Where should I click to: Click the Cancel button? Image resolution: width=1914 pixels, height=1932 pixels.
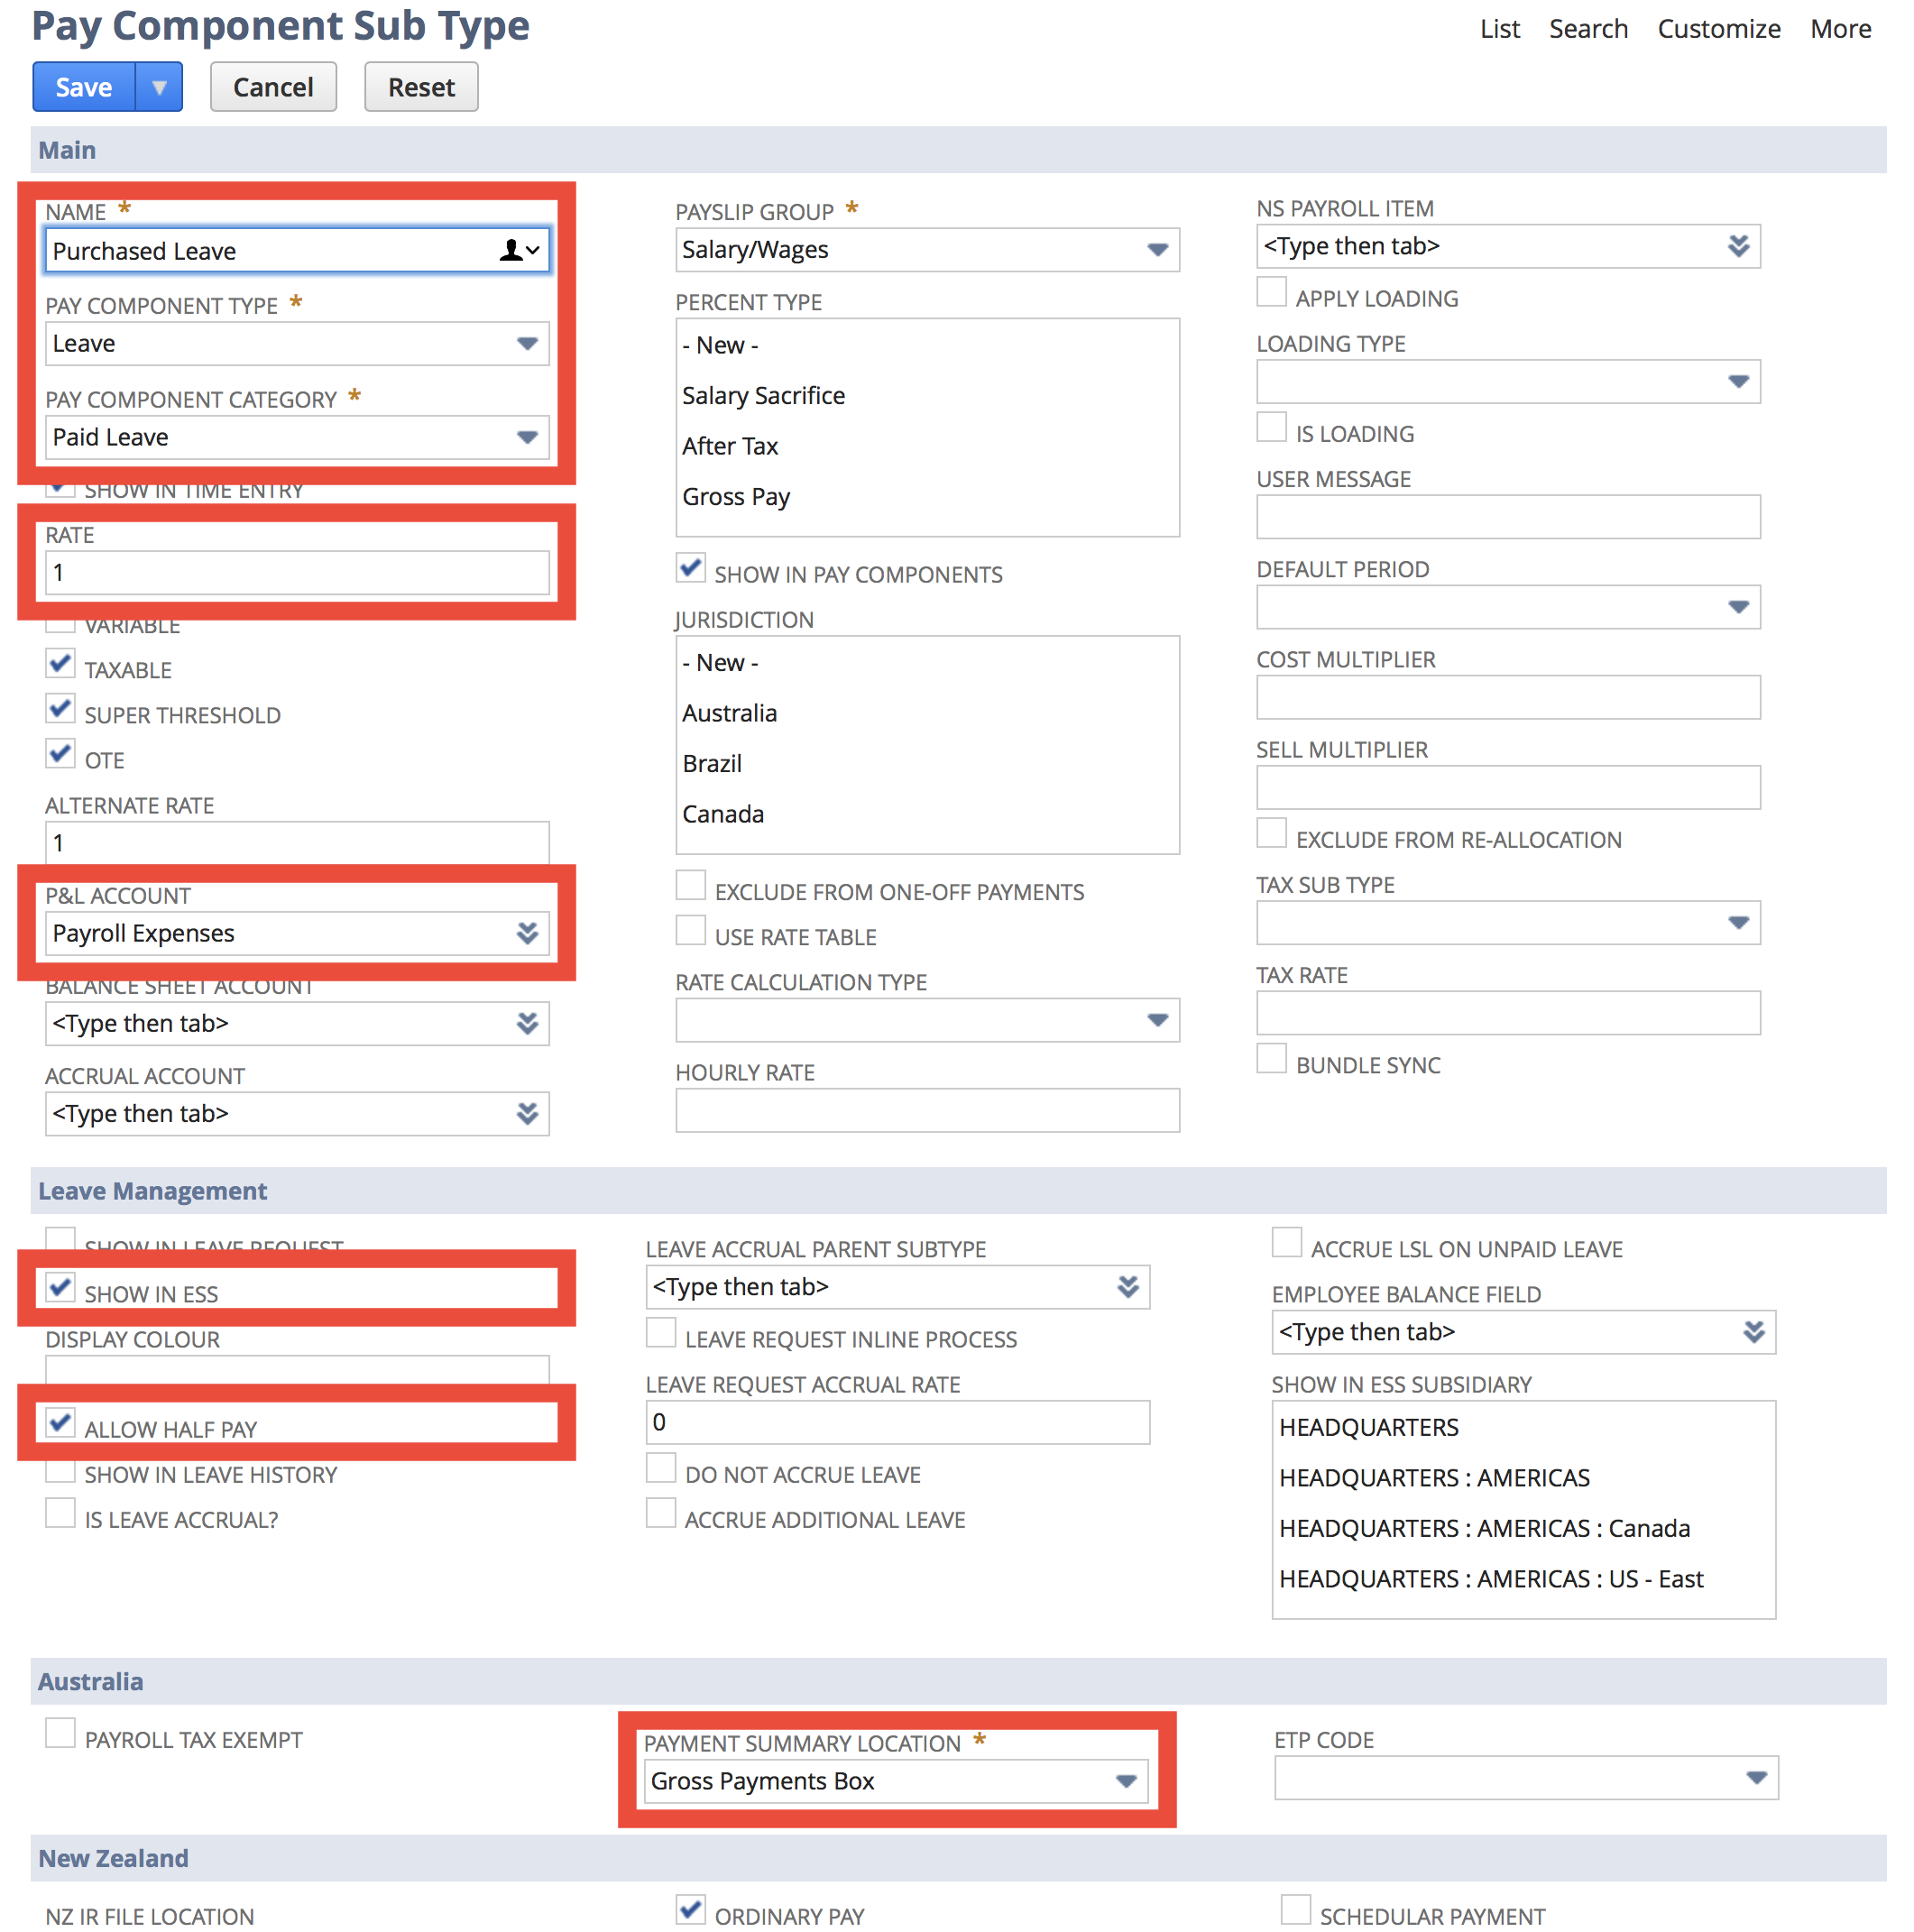point(273,87)
